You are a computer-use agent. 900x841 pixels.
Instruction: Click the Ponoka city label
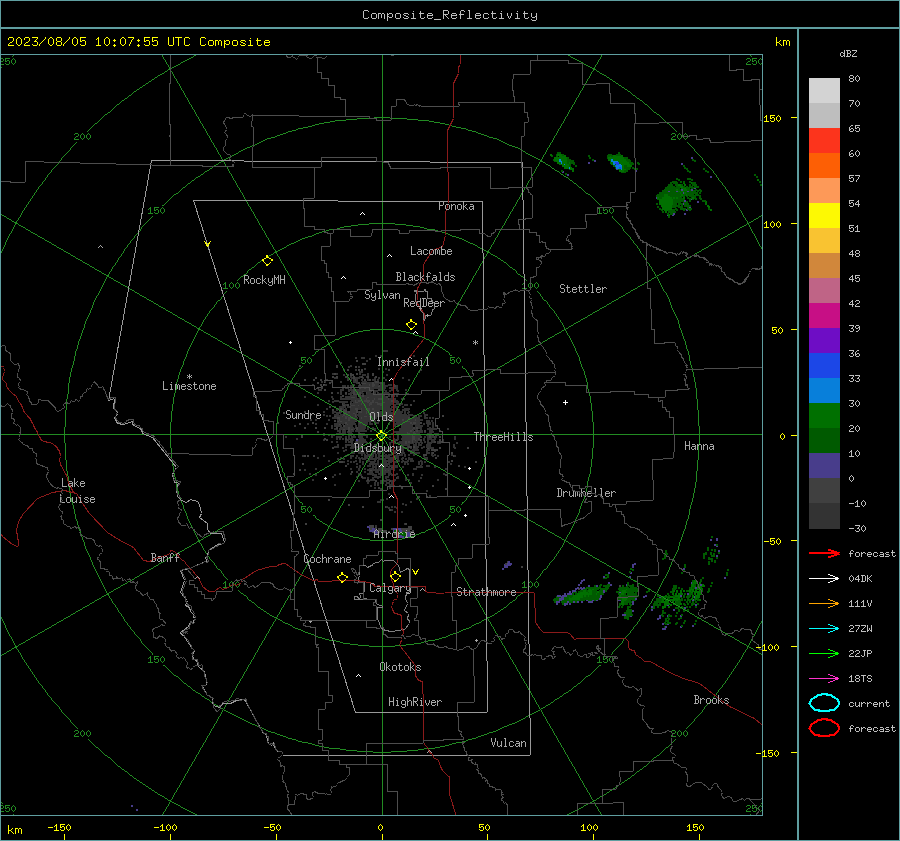click(456, 206)
